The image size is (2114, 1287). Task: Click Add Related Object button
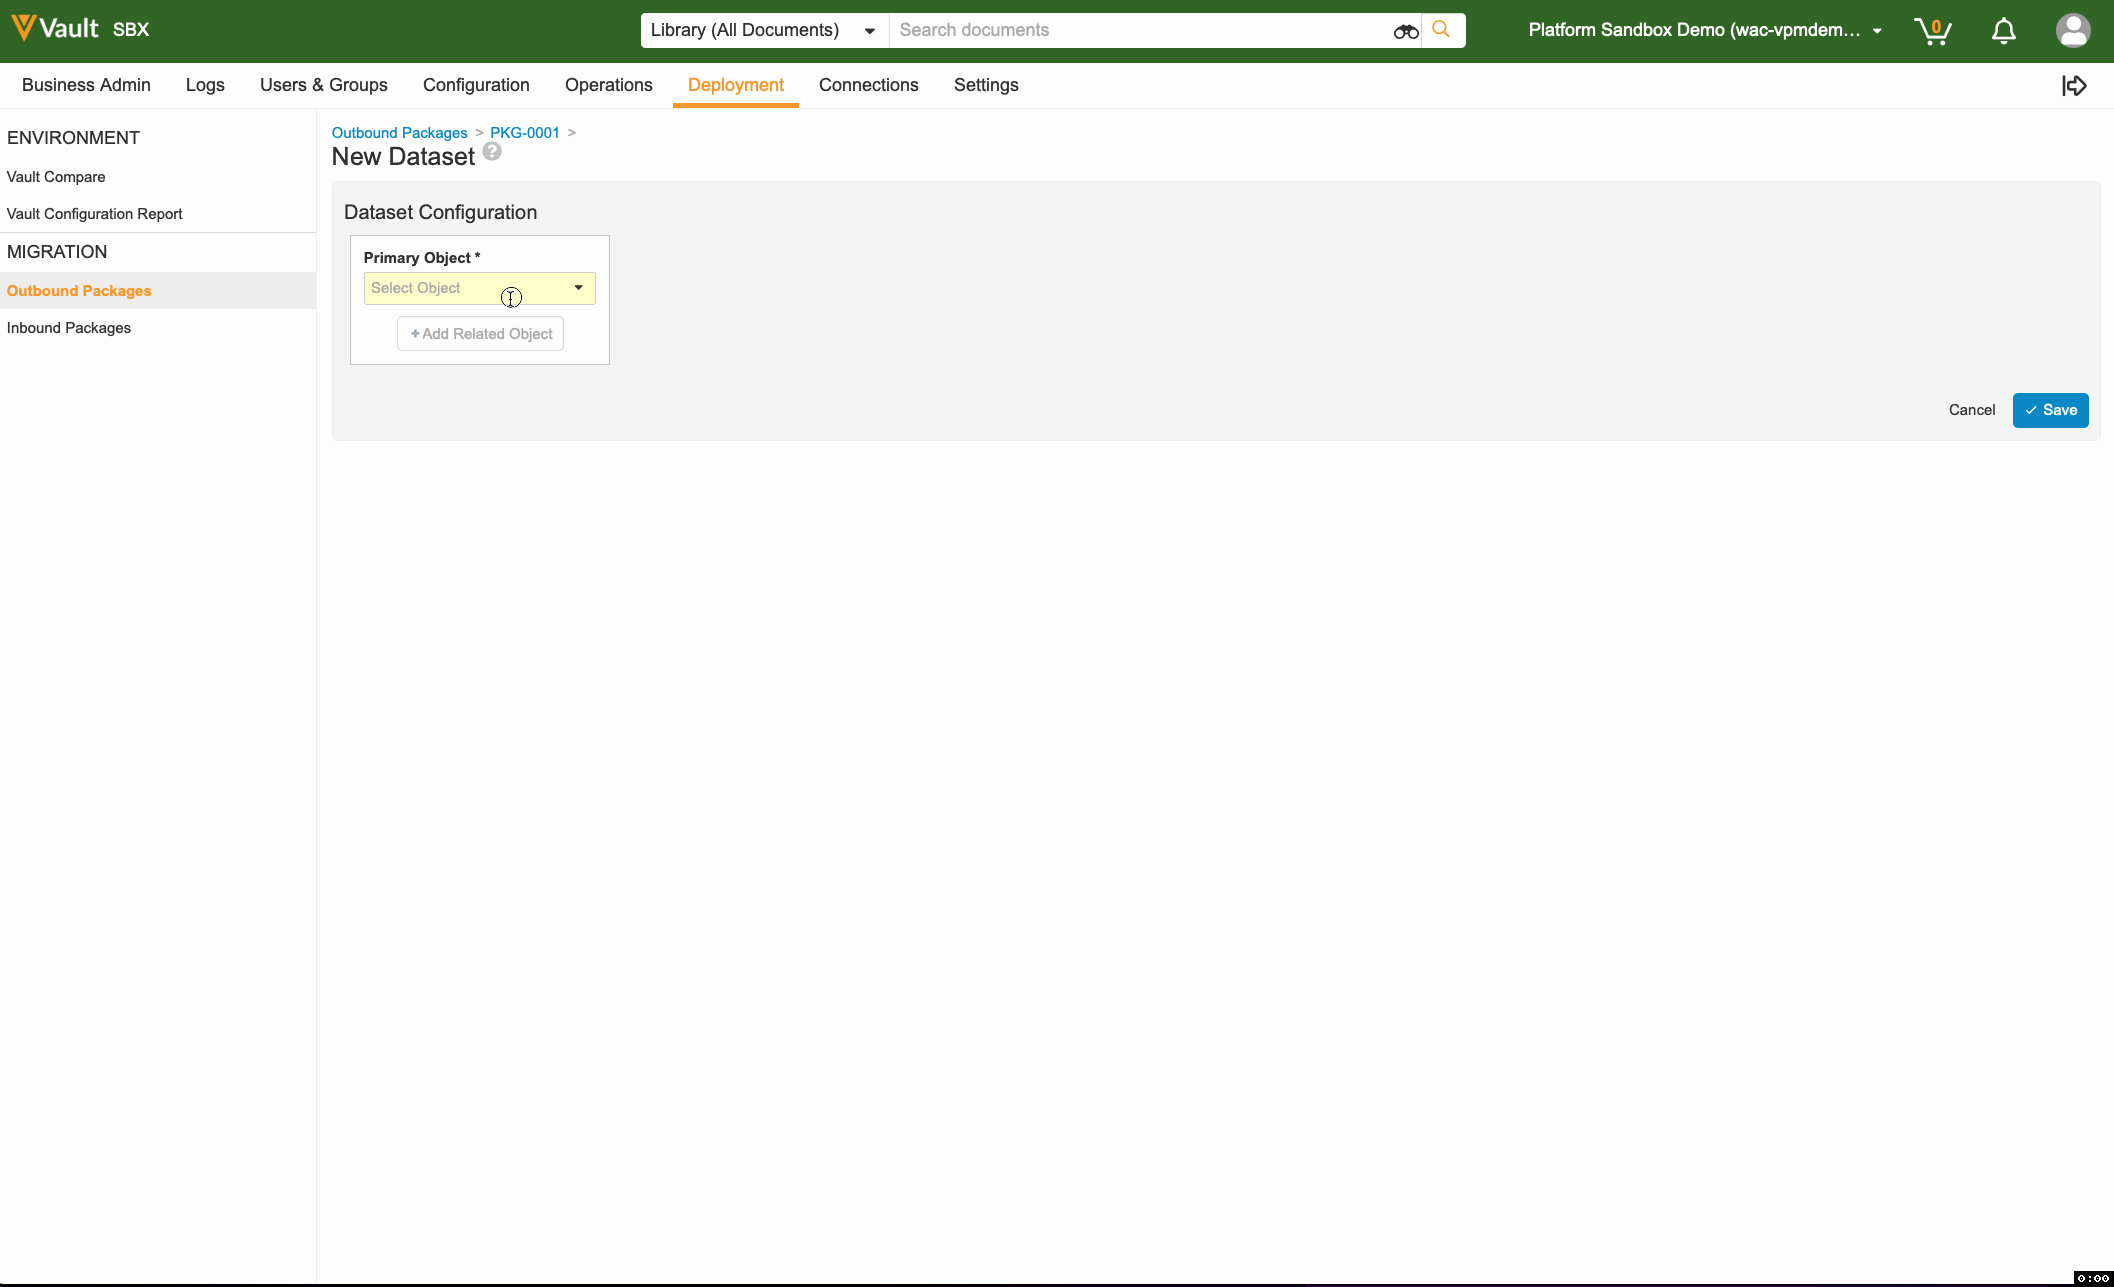point(480,334)
